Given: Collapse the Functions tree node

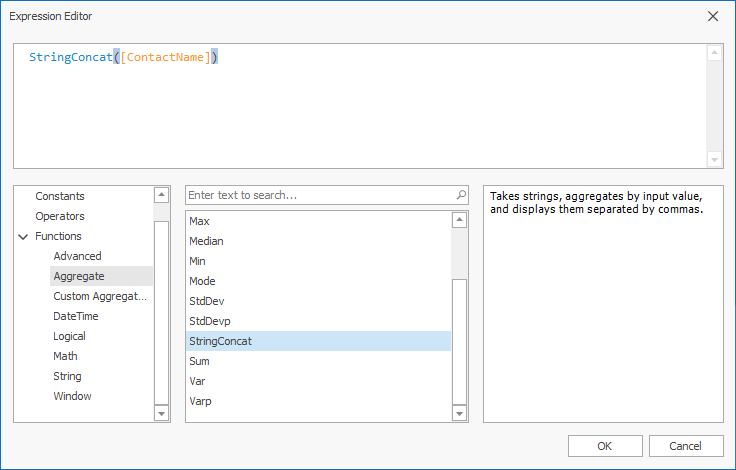Looking at the screenshot, I should [23, 237].
